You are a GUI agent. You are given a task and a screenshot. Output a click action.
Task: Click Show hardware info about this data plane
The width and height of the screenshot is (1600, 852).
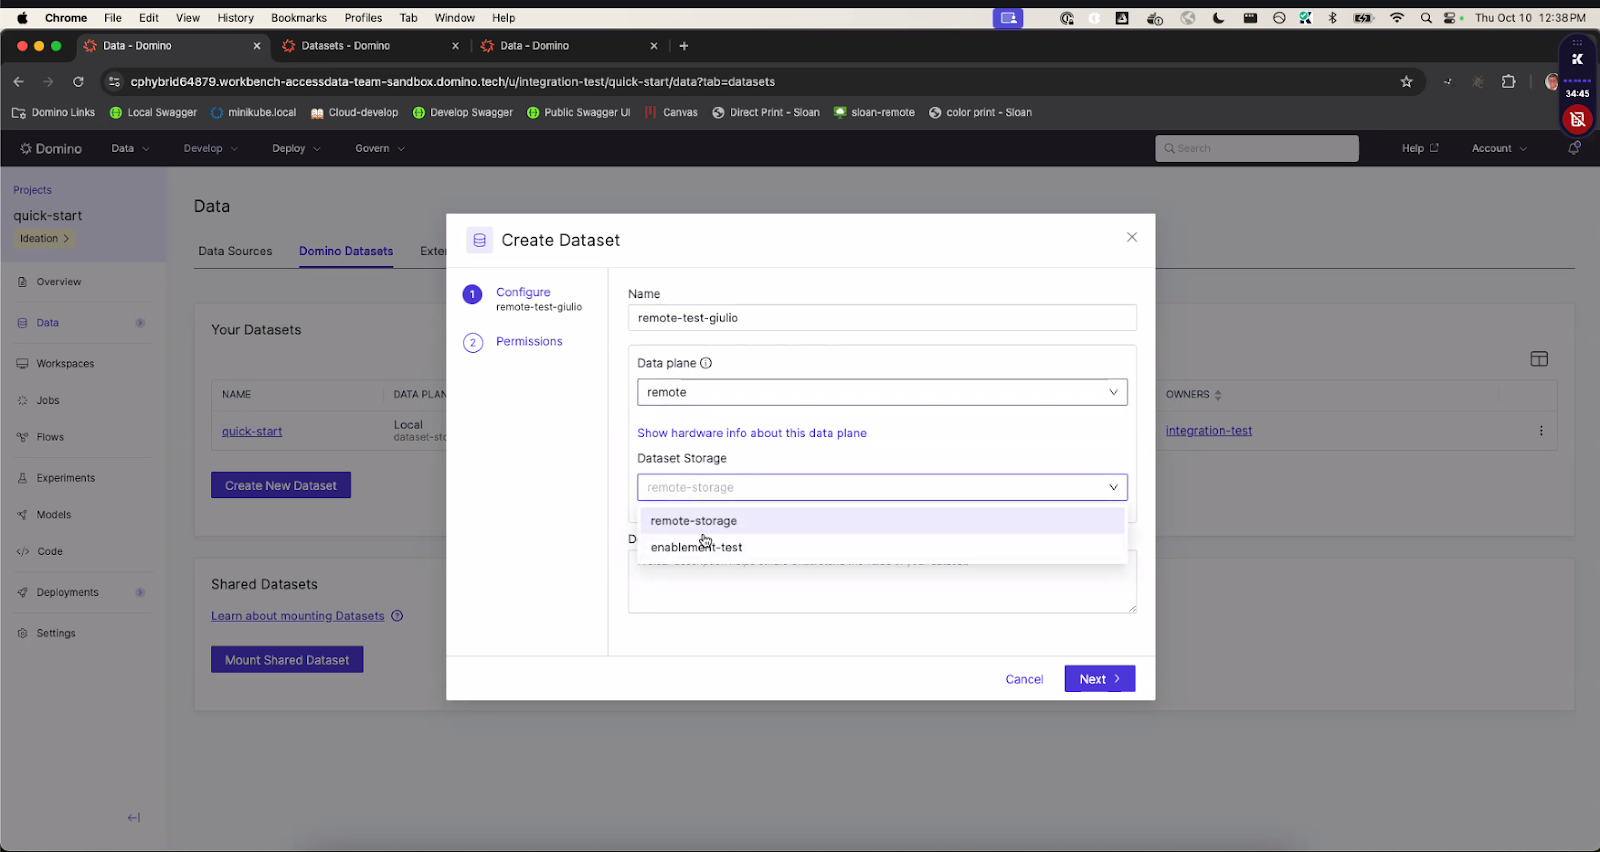click(752, 433)
